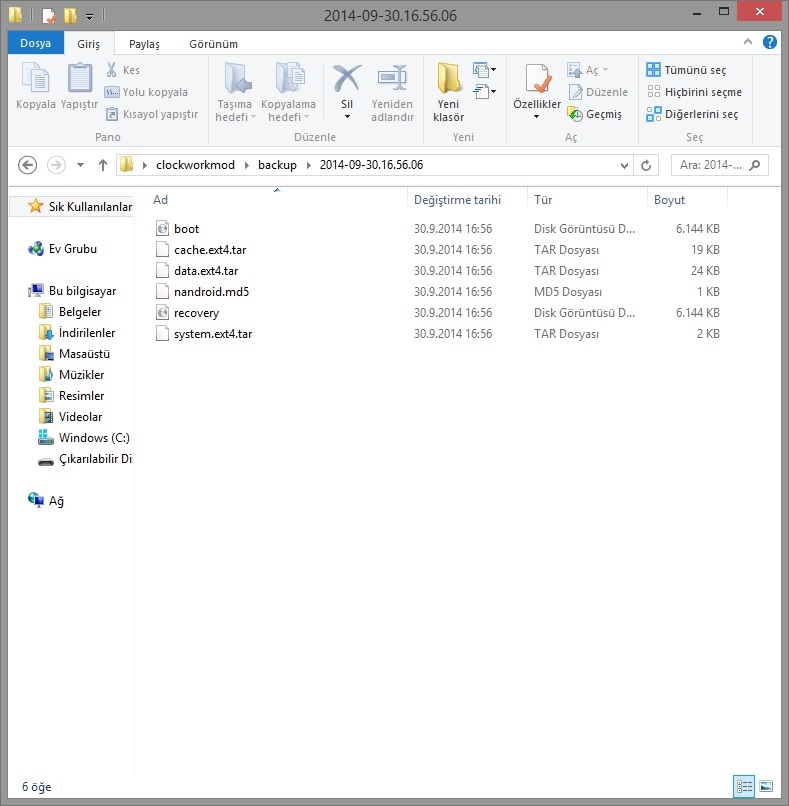Viewport: 789px width, 806px height.
Task: Switch to details view in status bar
Action: [744, 786]
